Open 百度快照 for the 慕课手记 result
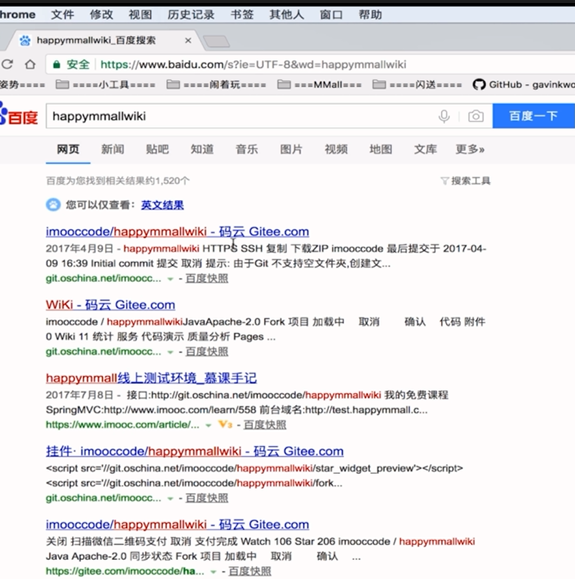This screenshot has height=579, width=575. click(265, 425)
